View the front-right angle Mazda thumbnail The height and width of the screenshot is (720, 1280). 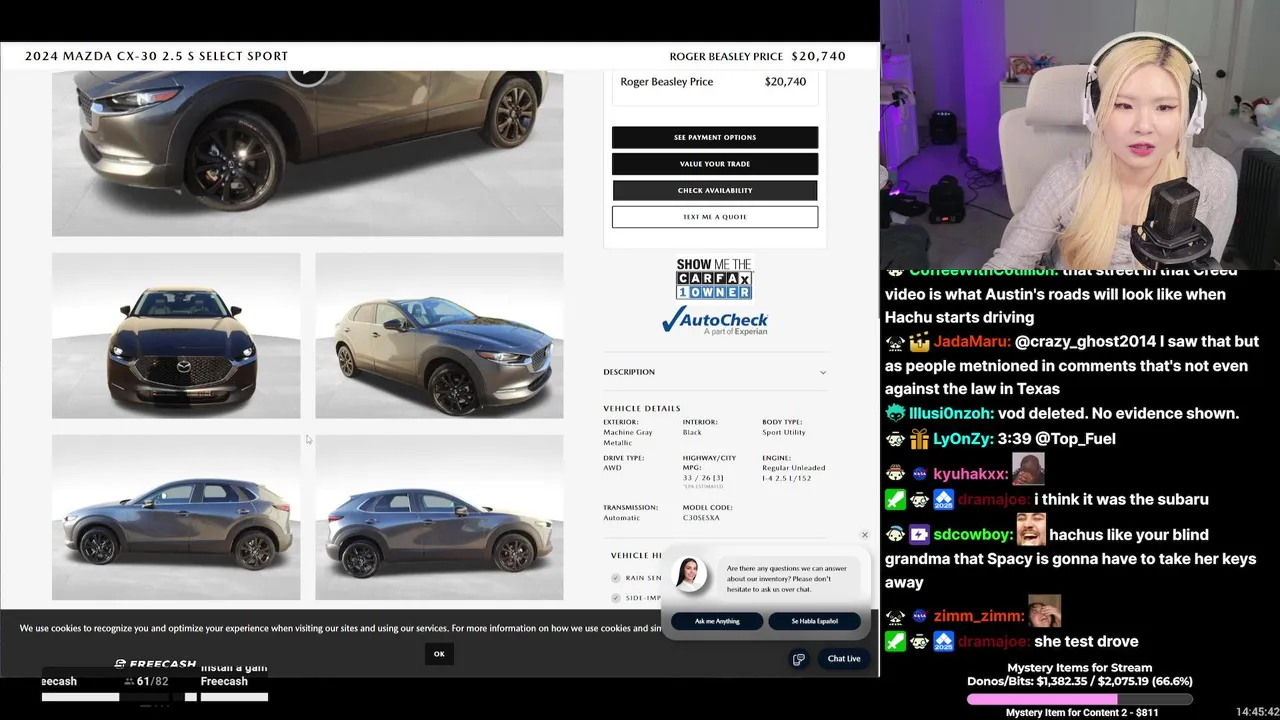439,335
